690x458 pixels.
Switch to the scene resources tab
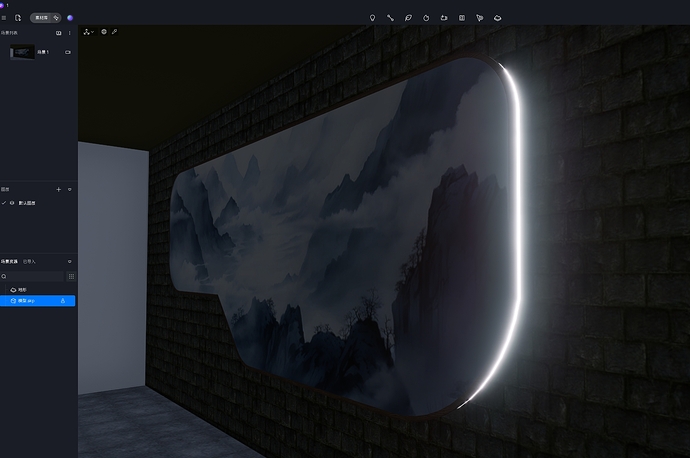coord(9,261)
